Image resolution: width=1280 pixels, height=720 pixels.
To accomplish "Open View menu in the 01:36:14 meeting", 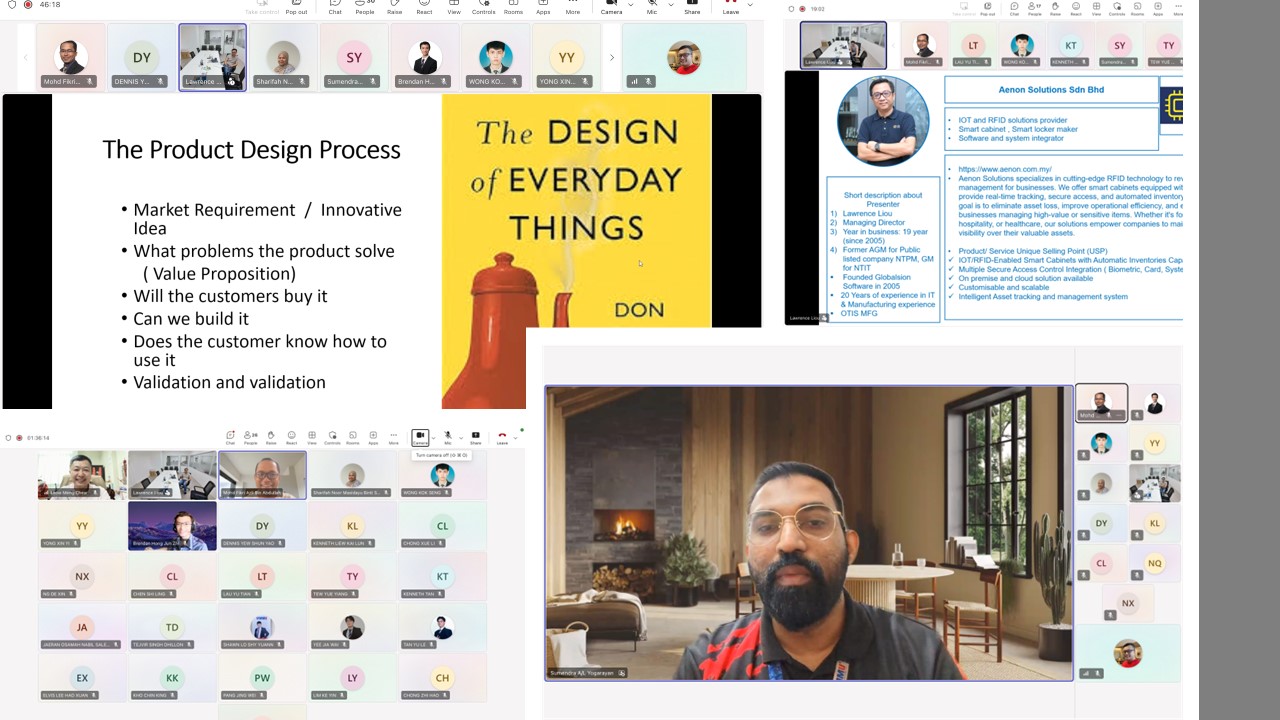I will pos(312,437).
